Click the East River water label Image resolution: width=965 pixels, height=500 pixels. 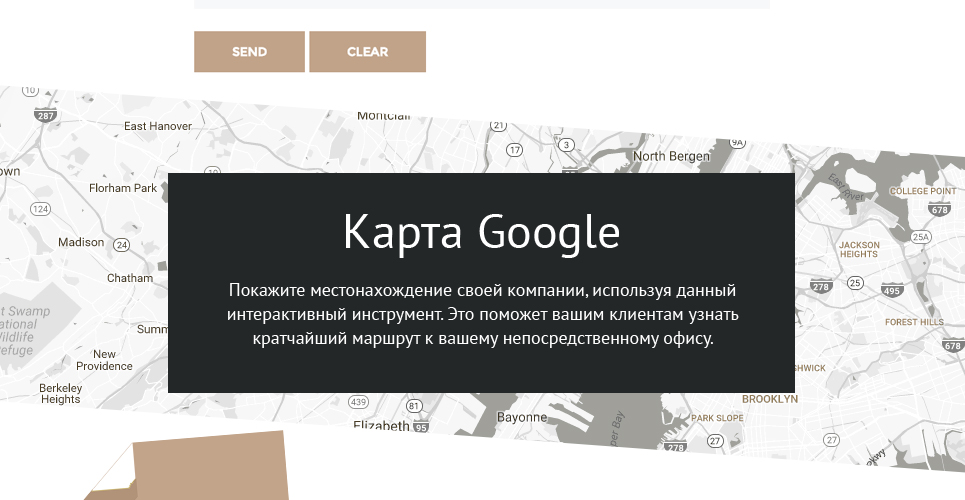pyautogui.click(x=846, y=187)
